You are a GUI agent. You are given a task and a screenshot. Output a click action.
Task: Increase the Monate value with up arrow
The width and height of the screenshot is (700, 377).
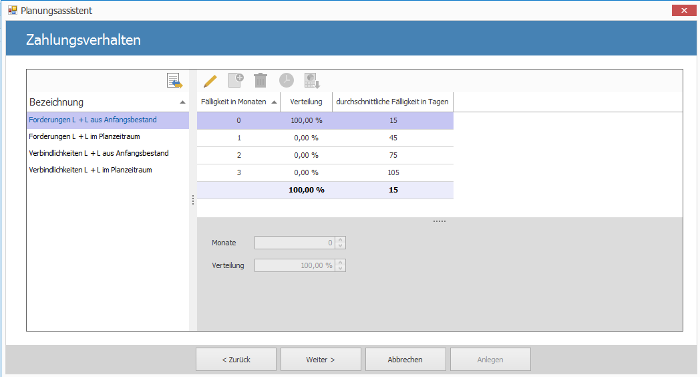(x=341, y=240)
